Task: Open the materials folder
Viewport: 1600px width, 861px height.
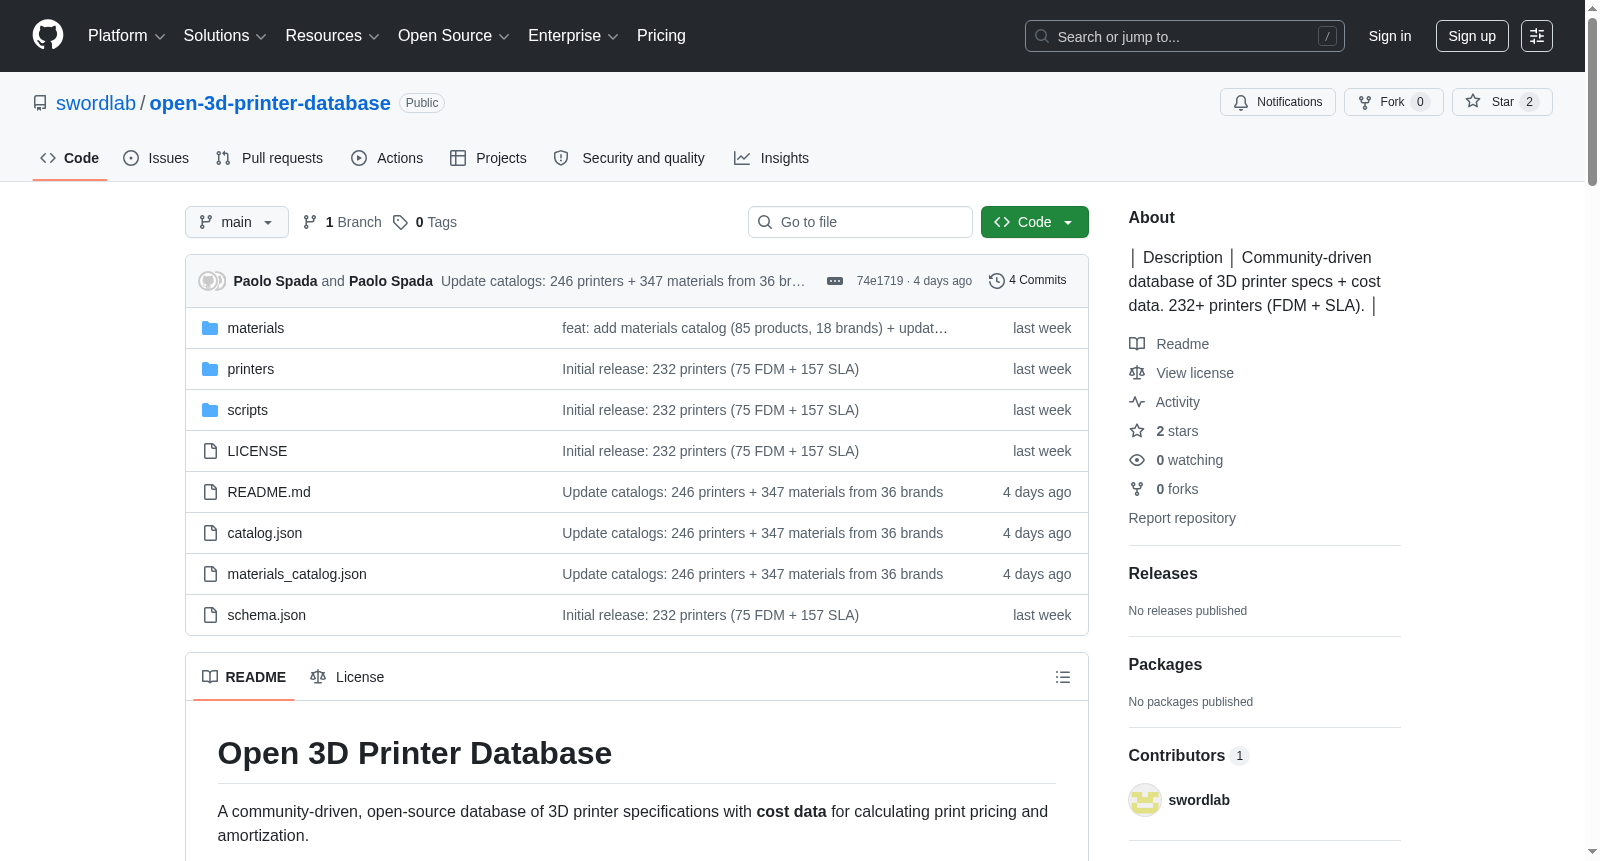Action: [x=255, y=328]
